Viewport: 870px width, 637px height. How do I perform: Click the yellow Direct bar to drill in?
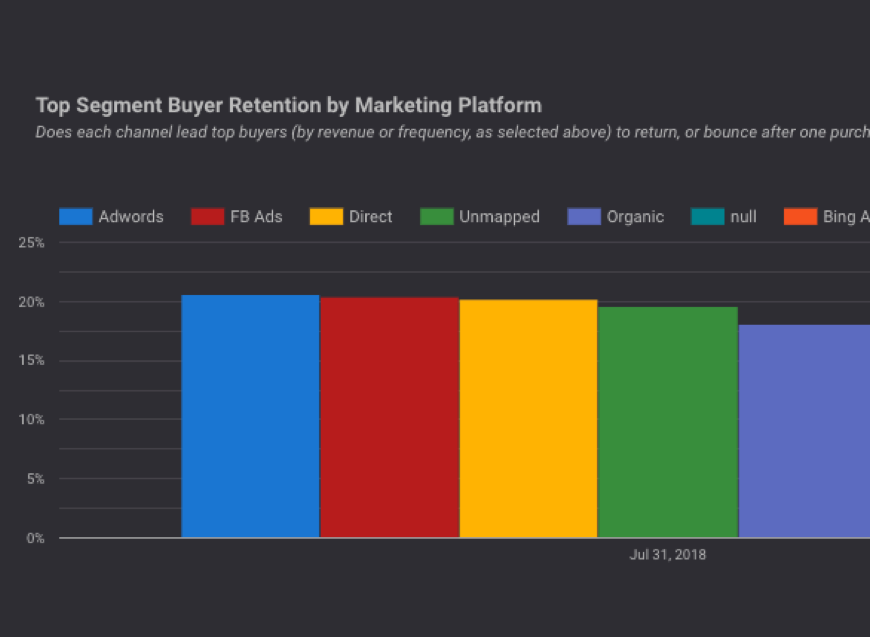point(528,415)
